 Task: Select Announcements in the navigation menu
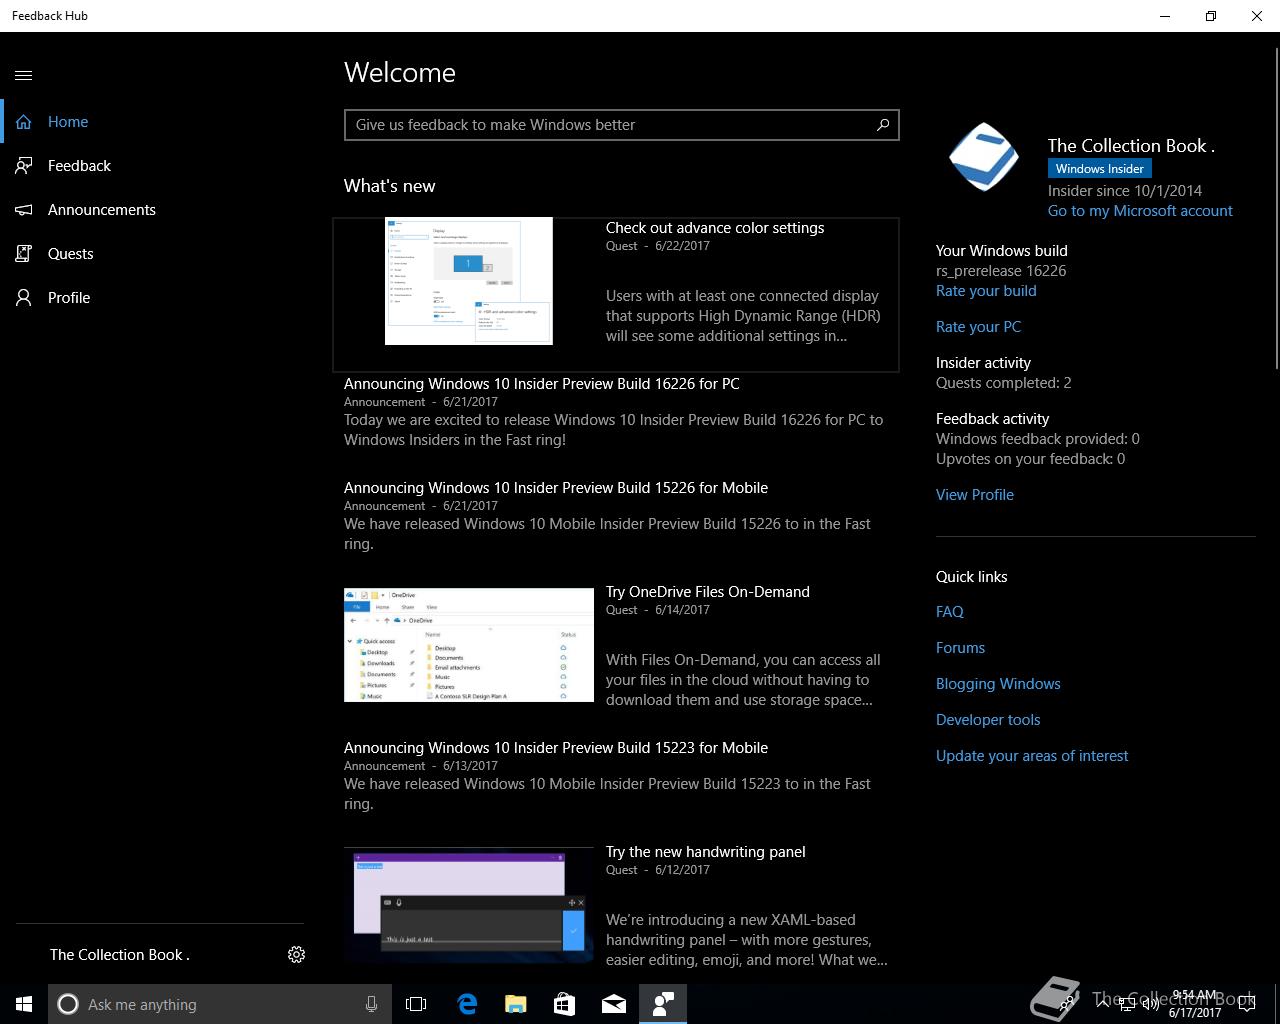tap(102, 210)
